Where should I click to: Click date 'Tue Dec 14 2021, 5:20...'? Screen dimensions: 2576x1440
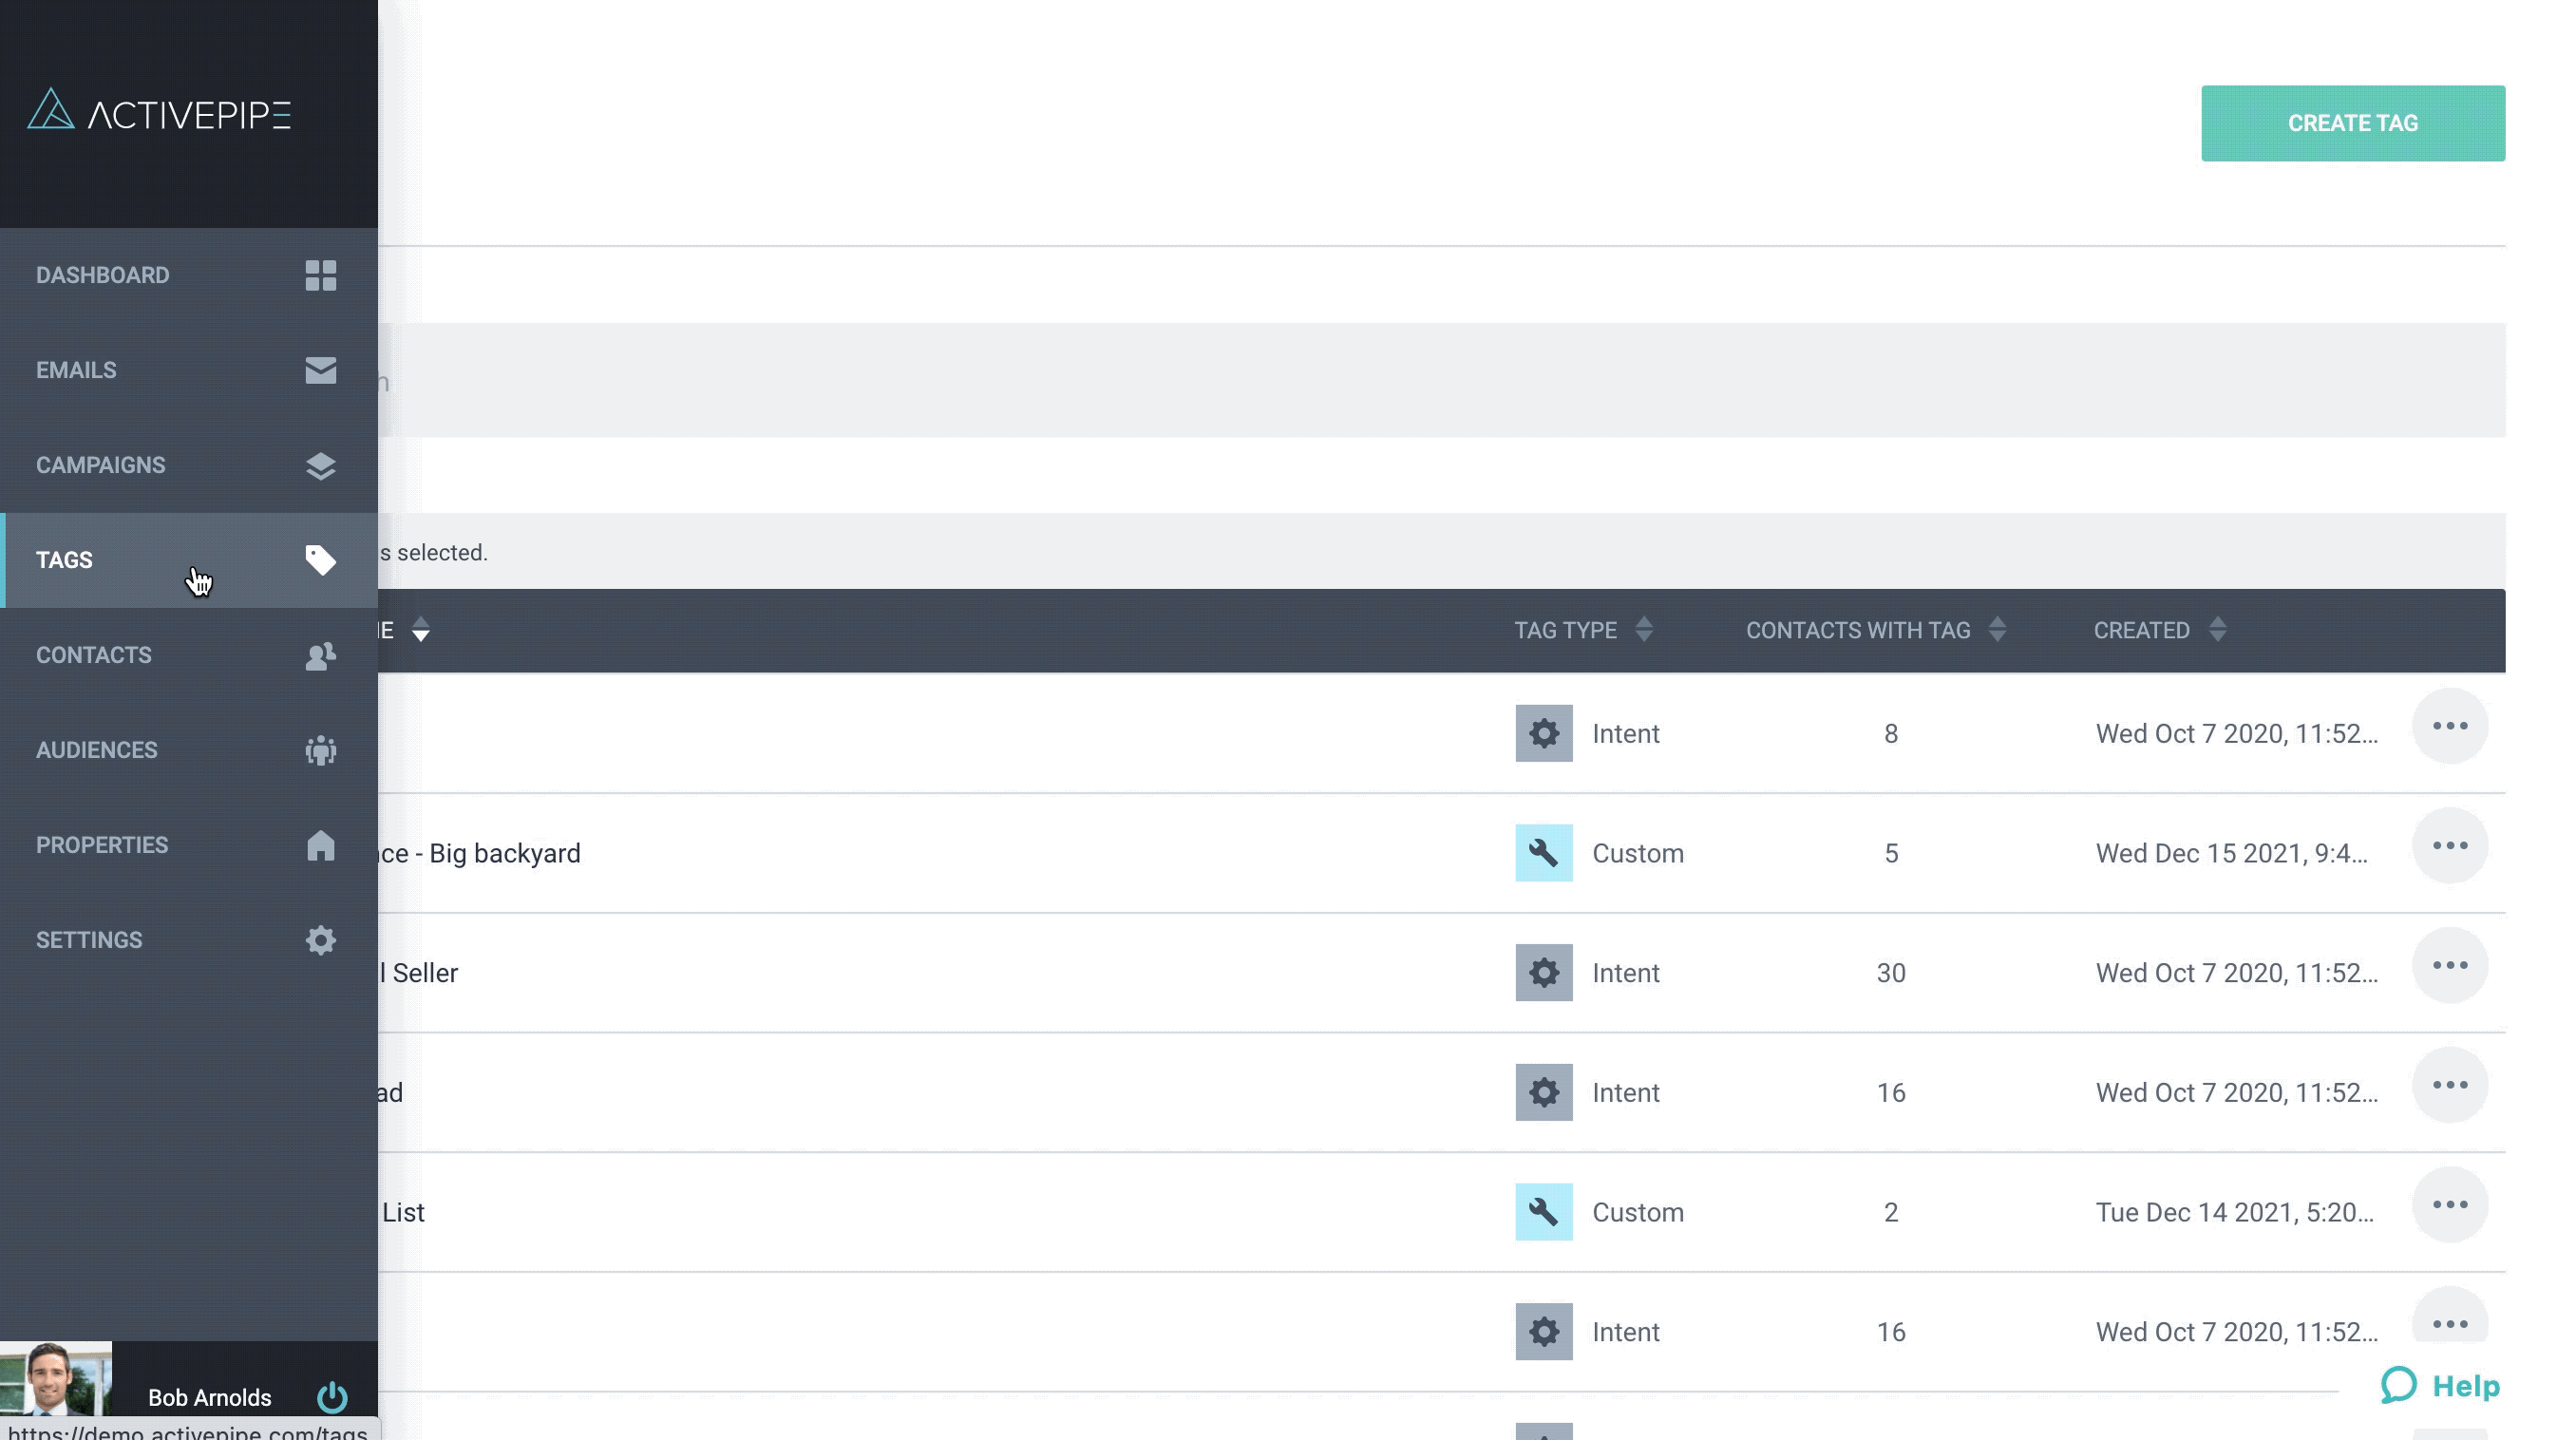[2234, 1212]
